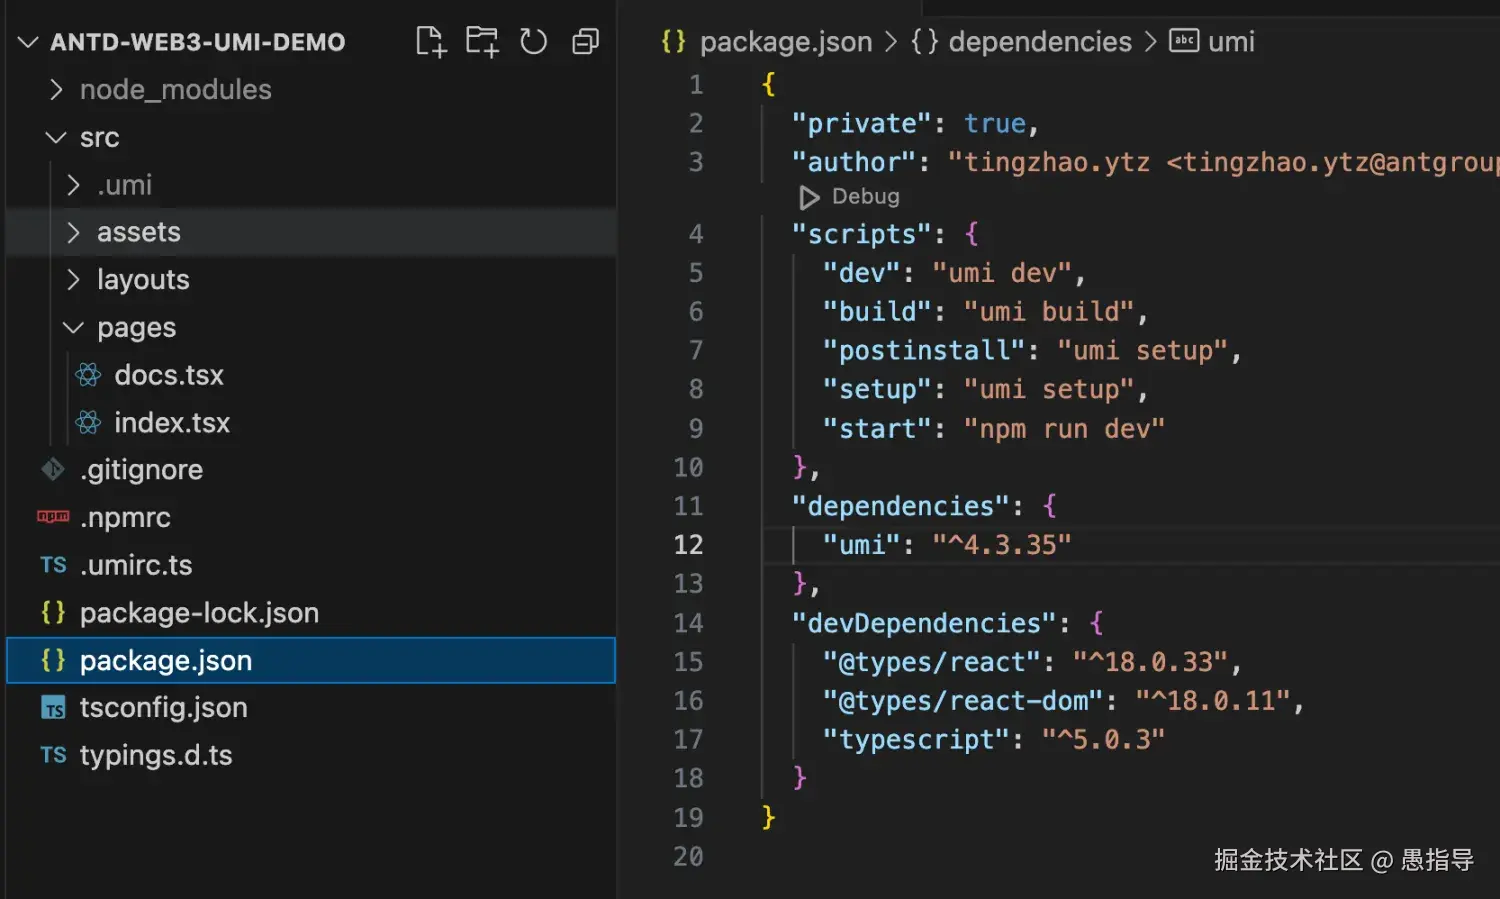
Task: Collapse all folders in explorer
Action: pyautogui.click(x=585, y=42)
